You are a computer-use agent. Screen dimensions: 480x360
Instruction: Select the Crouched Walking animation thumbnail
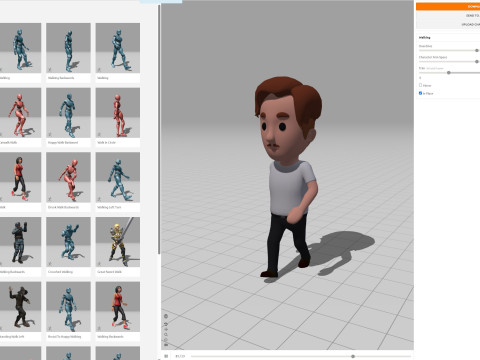(68, 242)
